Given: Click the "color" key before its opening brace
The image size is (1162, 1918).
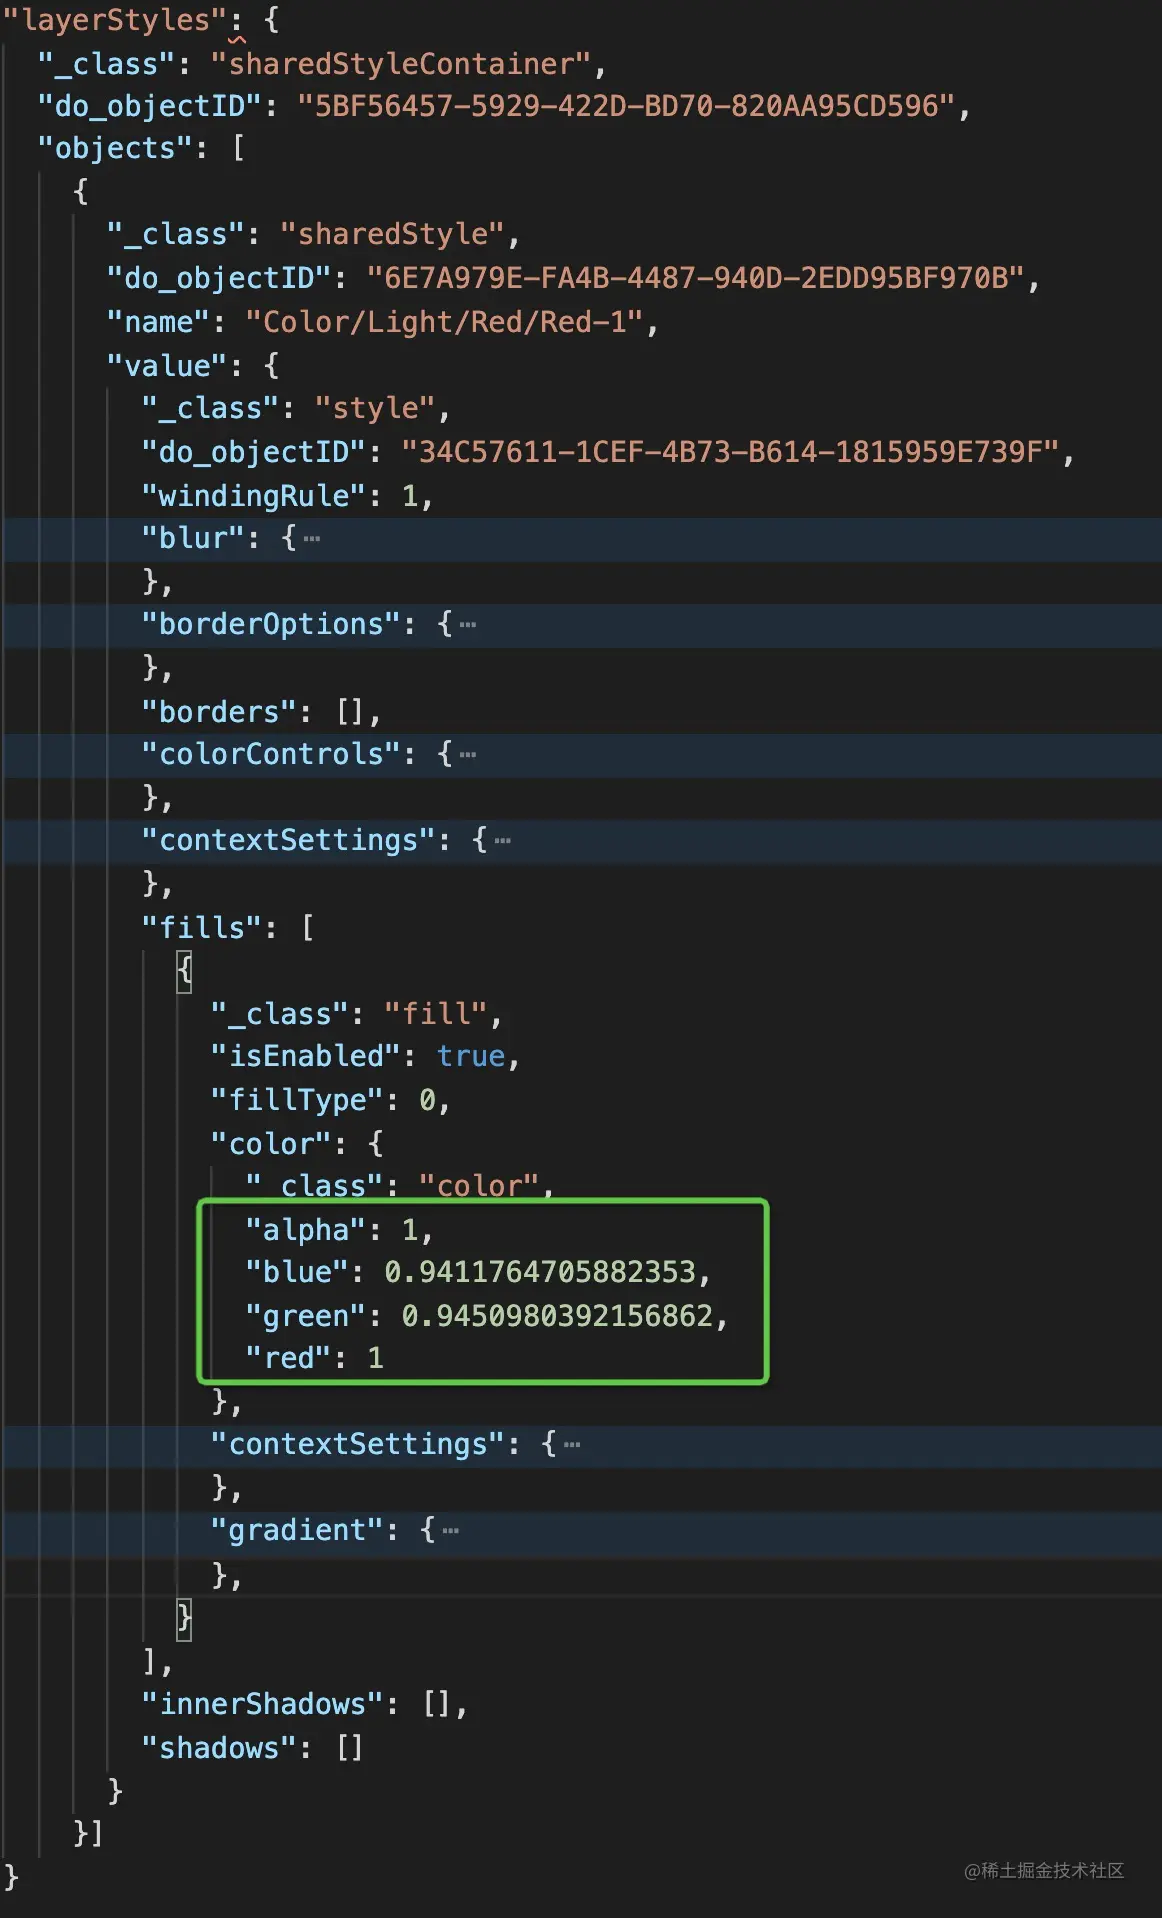Looking at the screenshot, I should coord(271,1144).
